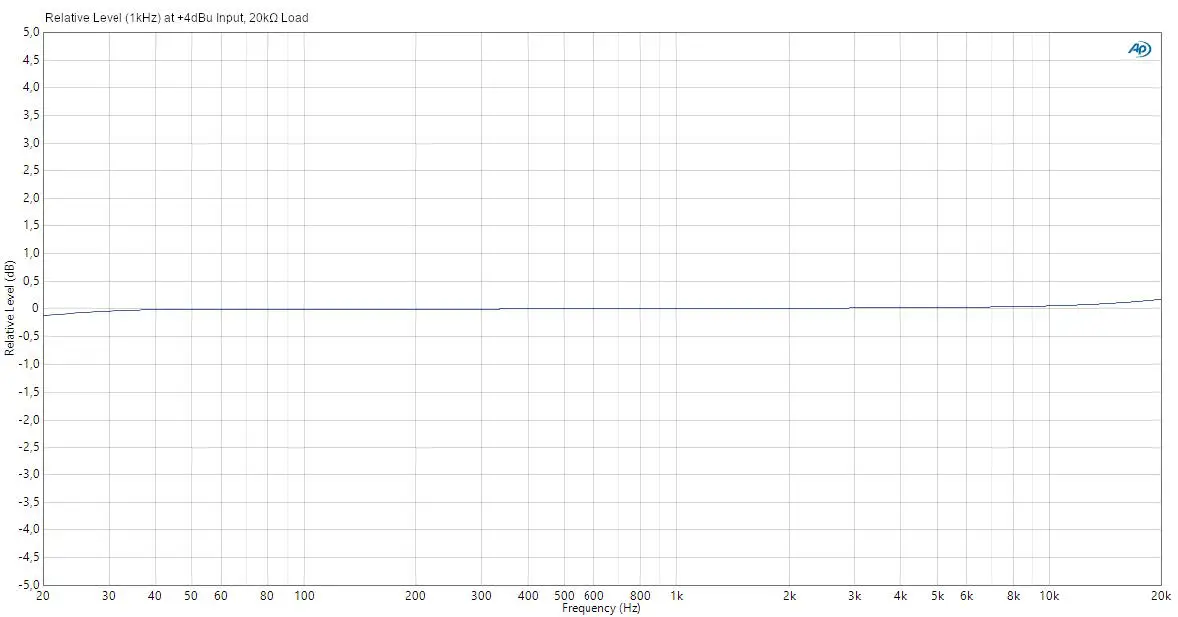The image size is (1178, 617).
Task: Click the Frequency (Hz) axis label
Action: click(601, 608)
